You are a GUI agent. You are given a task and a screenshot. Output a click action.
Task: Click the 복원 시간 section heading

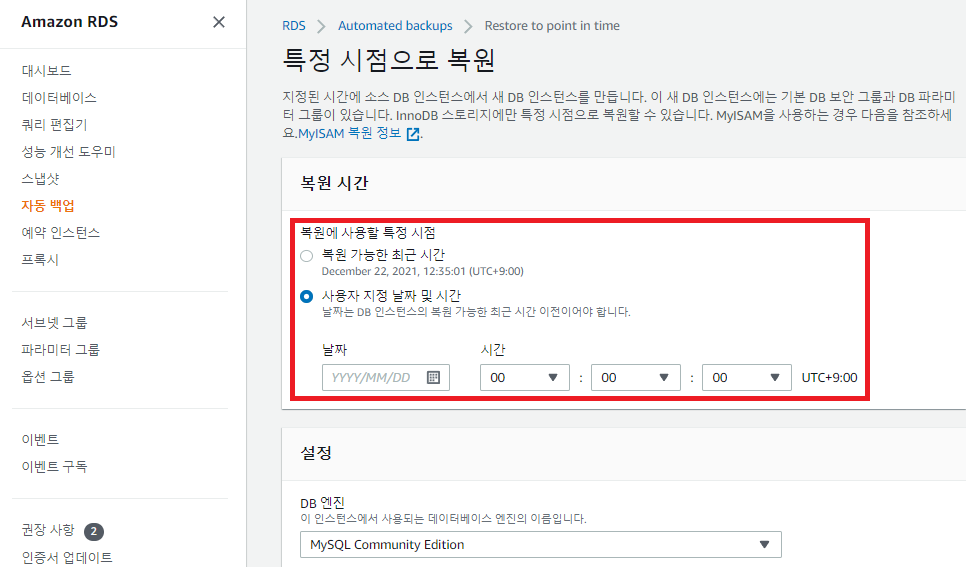click(x=334, y=183)
